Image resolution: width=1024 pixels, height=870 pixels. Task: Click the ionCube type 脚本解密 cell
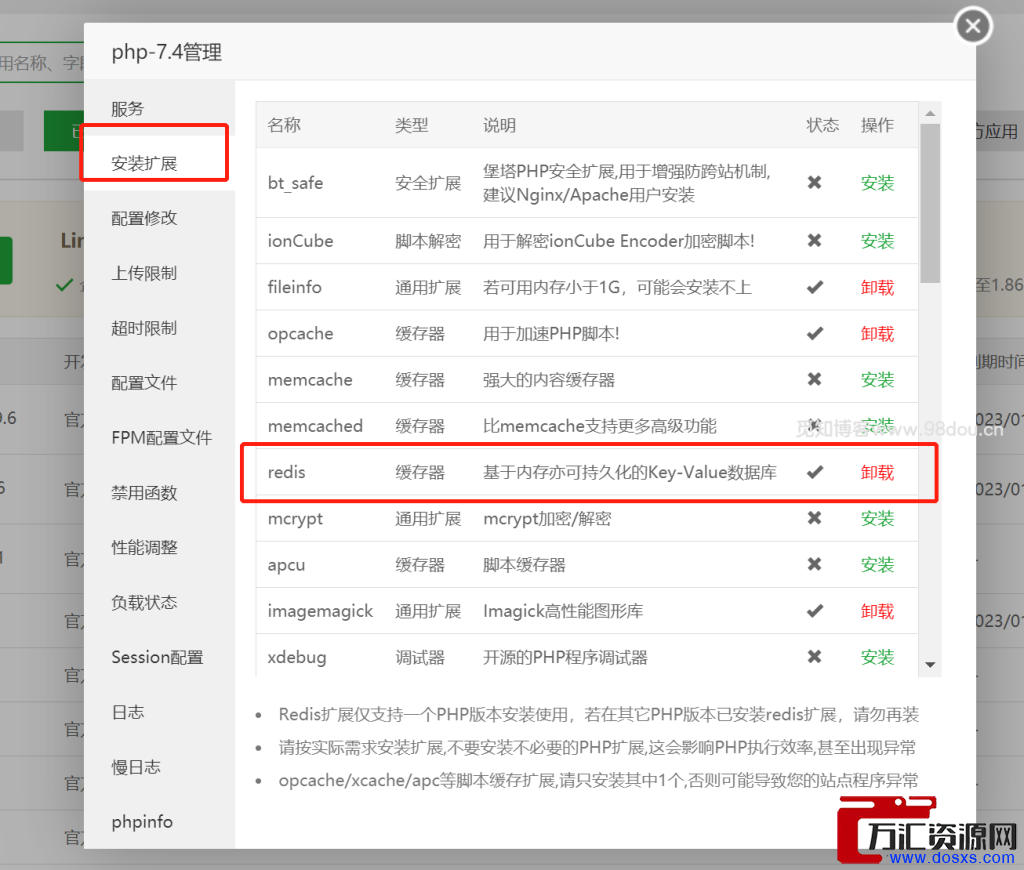428,241
